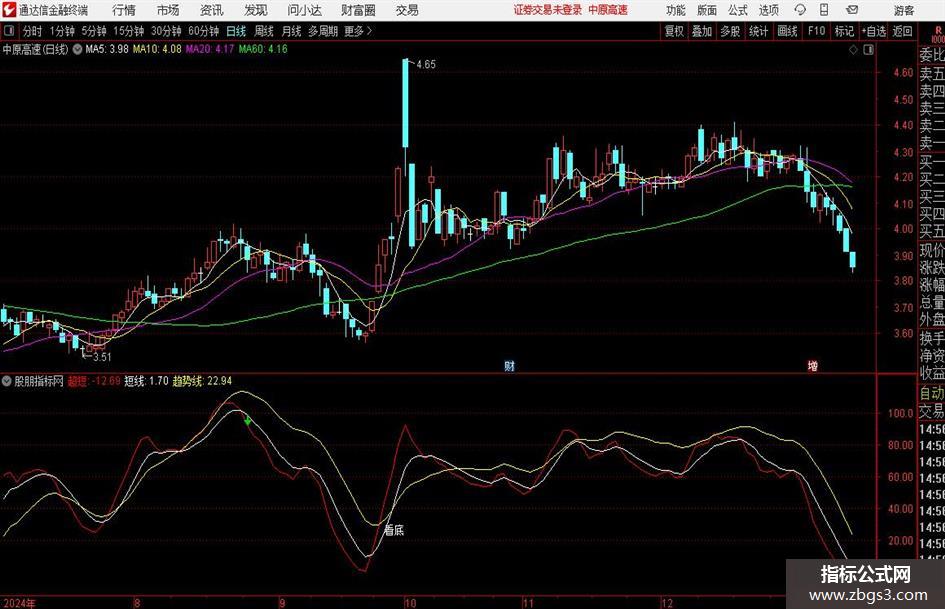945x609 pixels.
Task: Click the 多股 toolbar button
Action: click(730, 31)
